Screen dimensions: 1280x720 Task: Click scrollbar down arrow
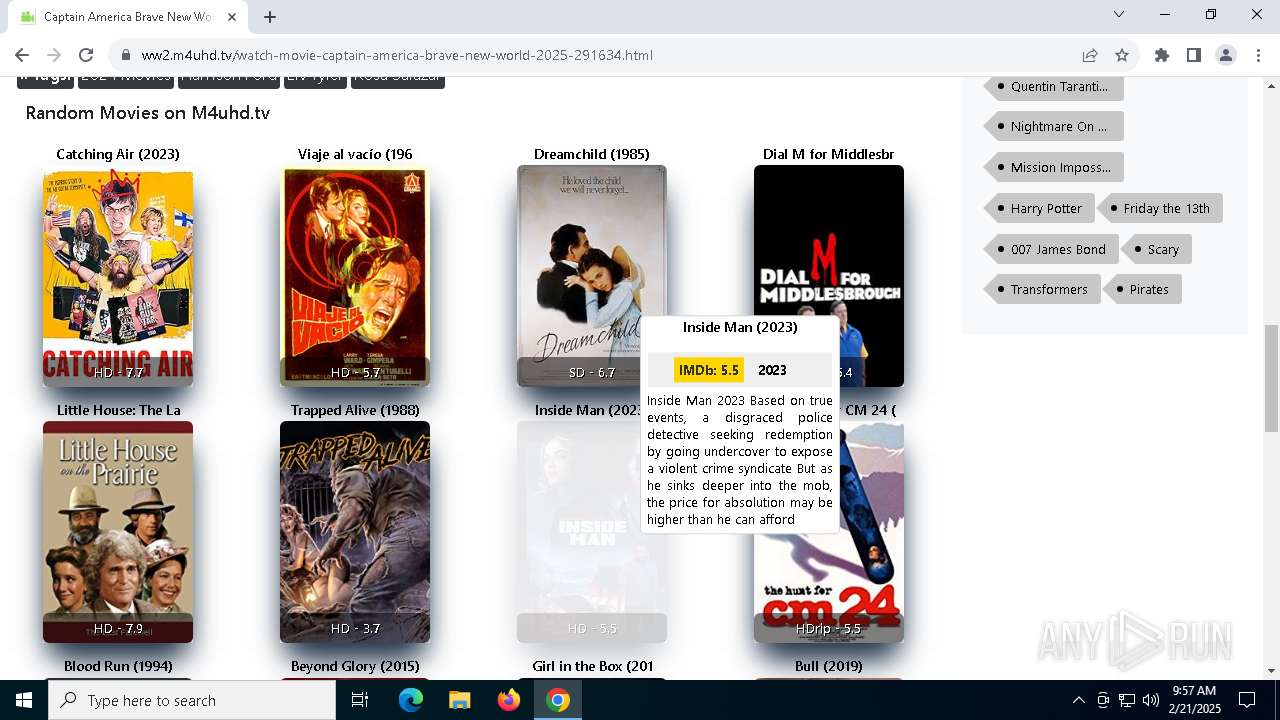click(1272, 671)
